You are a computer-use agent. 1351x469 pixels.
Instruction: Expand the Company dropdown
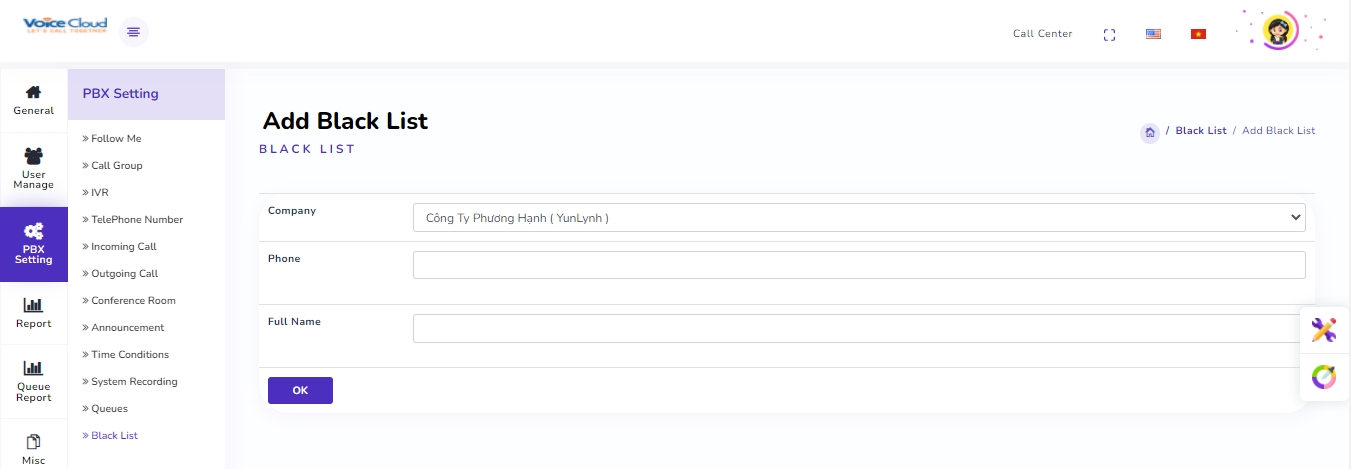pyautogui.click(x=859, y=217)
